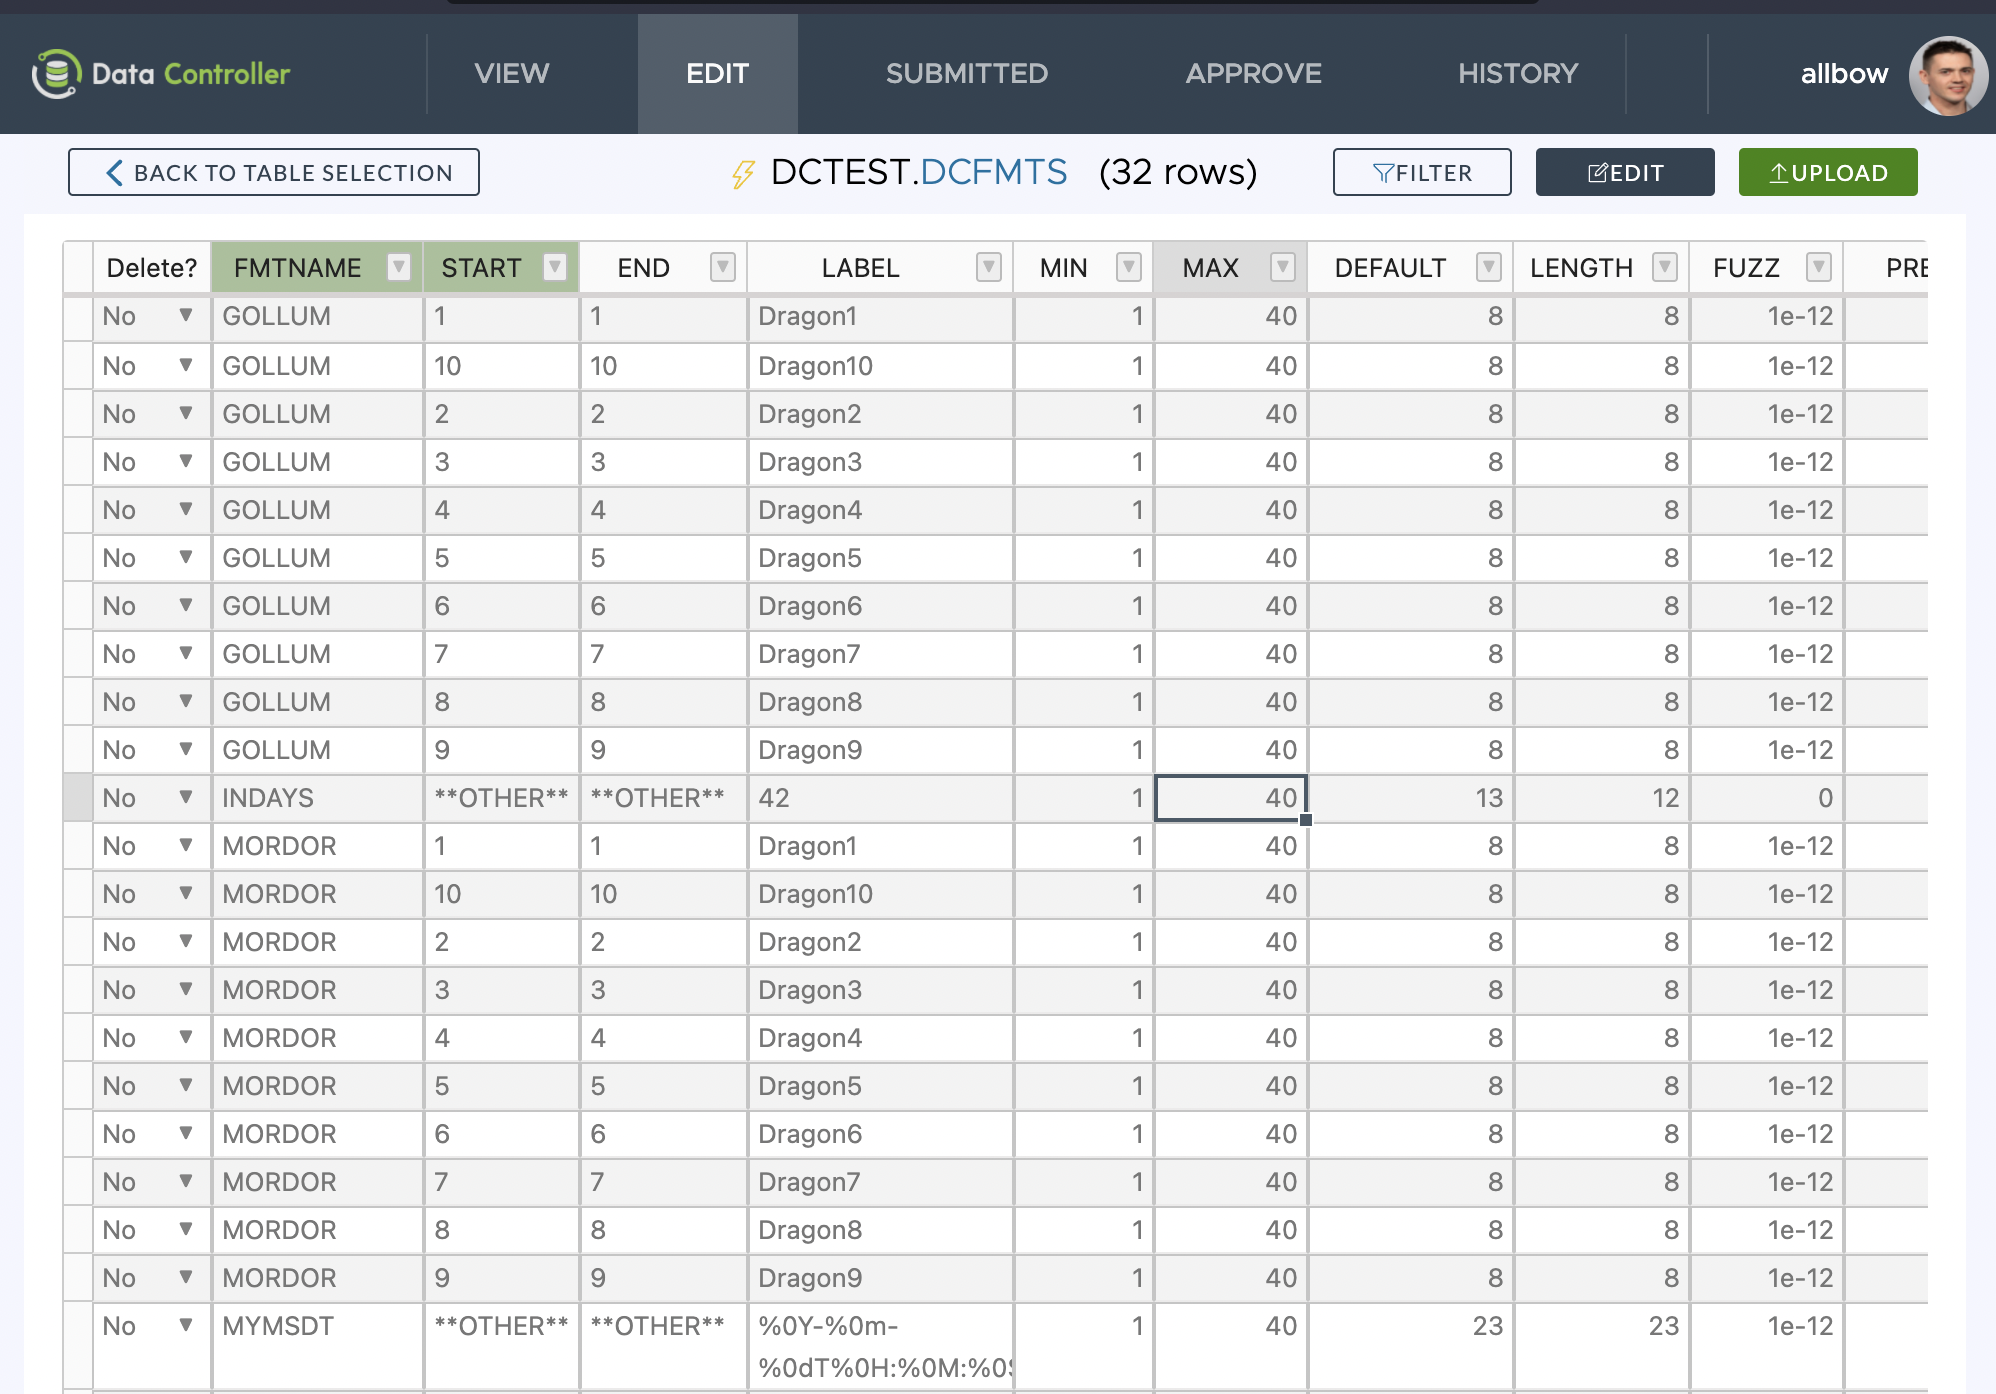This screenshot has height=1394, width=1996.
Task: Select the MYMSDT row header cell
Action: pyautogui.click(x=78, y=1344)
